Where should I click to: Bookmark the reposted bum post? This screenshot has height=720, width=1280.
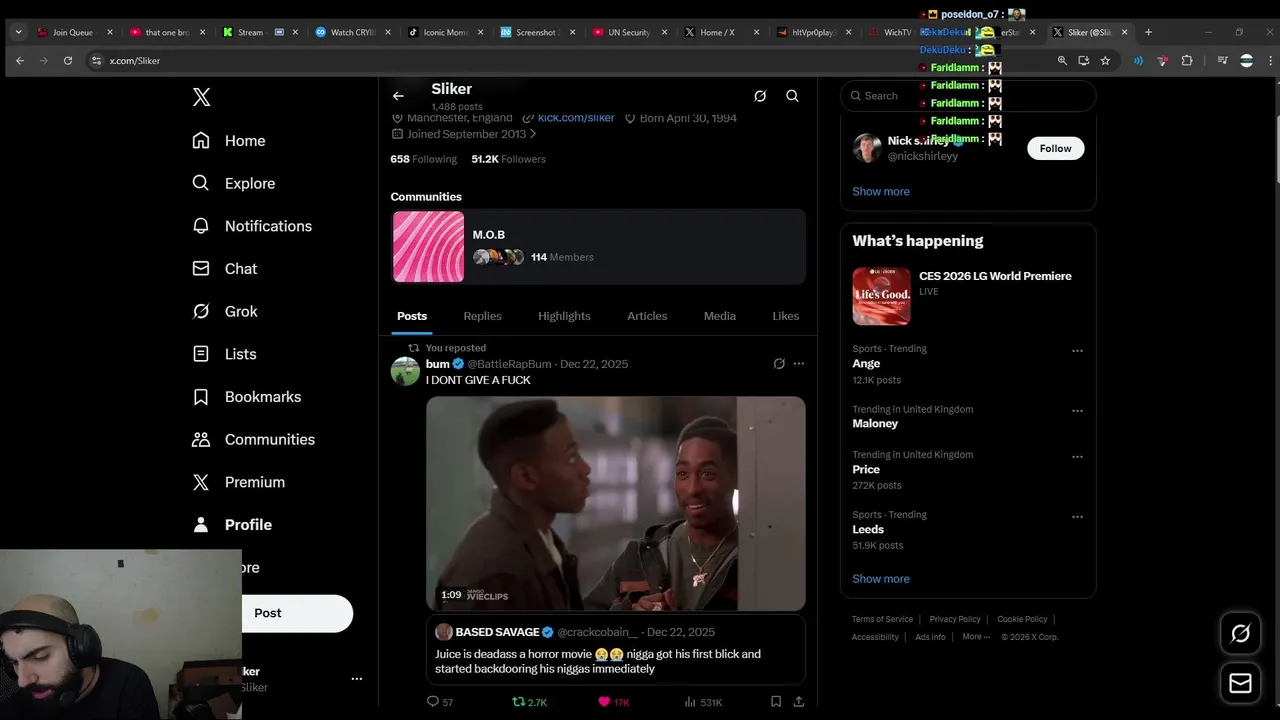tap(776, 702)
